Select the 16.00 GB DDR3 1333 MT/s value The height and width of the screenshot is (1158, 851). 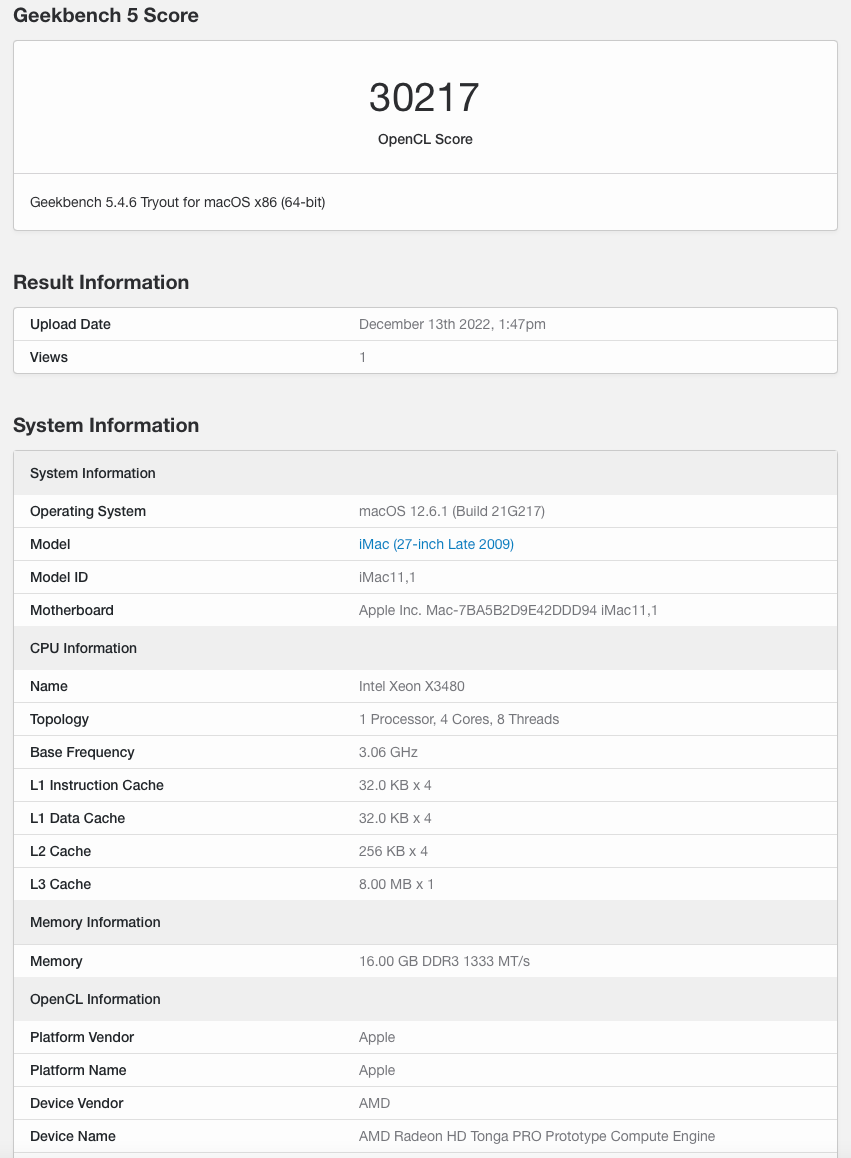coord(445,962)
